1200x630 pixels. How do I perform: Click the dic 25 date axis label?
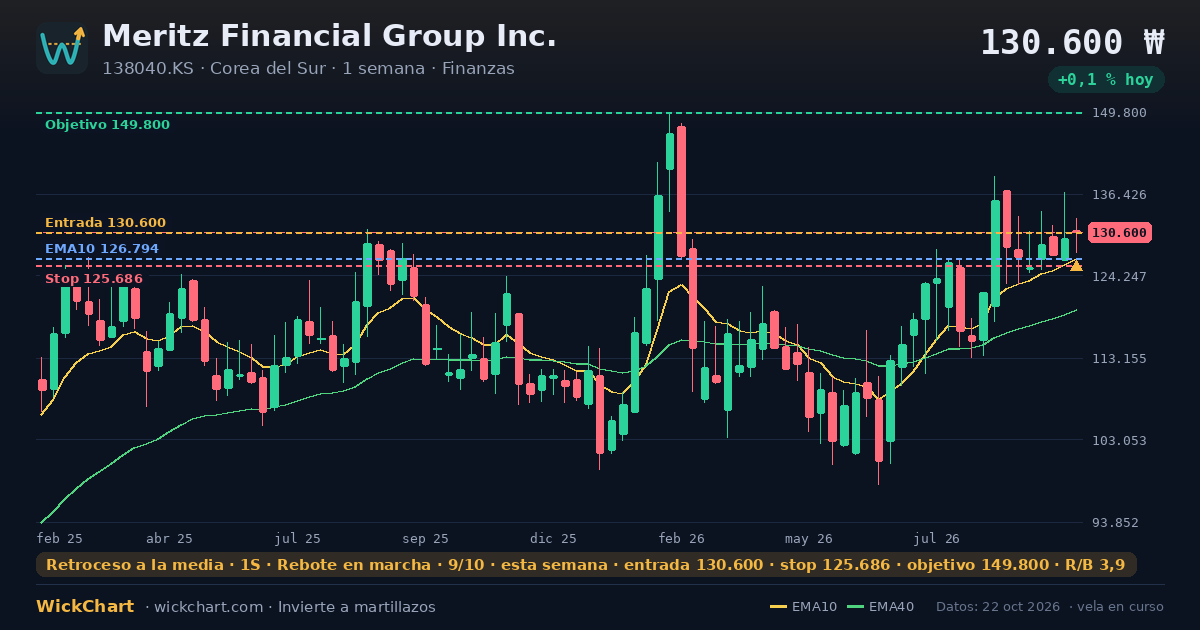coord(553,539)
